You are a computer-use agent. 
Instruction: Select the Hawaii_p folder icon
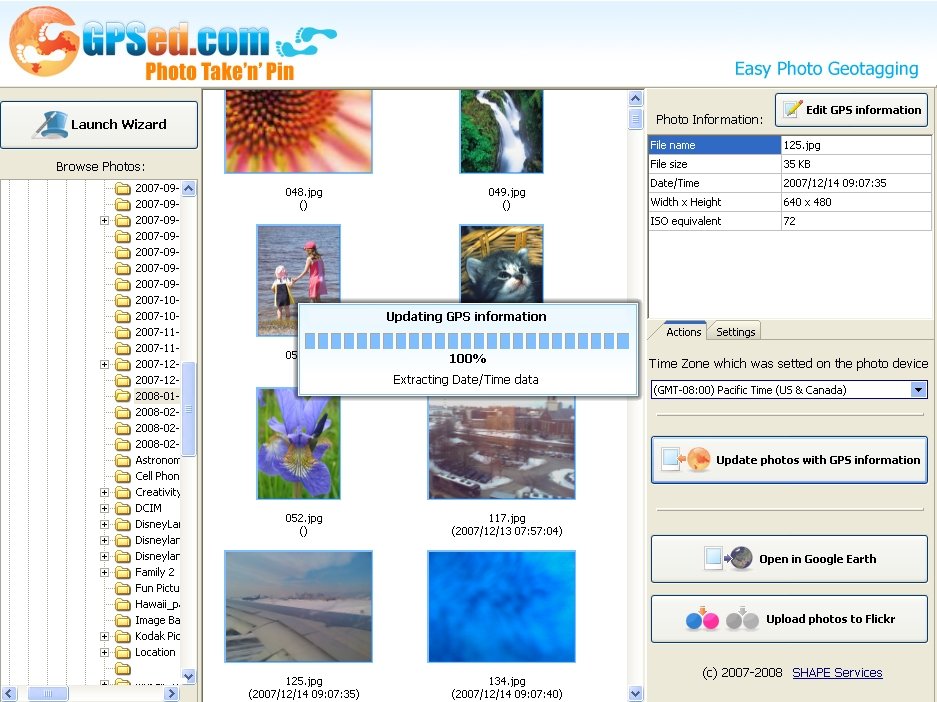(x=123, y=605)
